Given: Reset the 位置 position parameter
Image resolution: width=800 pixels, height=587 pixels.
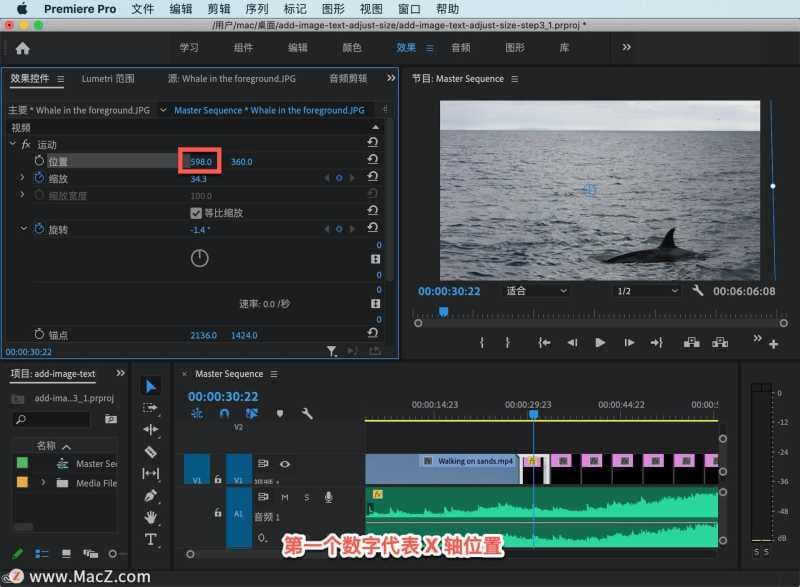Looking at the screenshot, I should point(372,161).
